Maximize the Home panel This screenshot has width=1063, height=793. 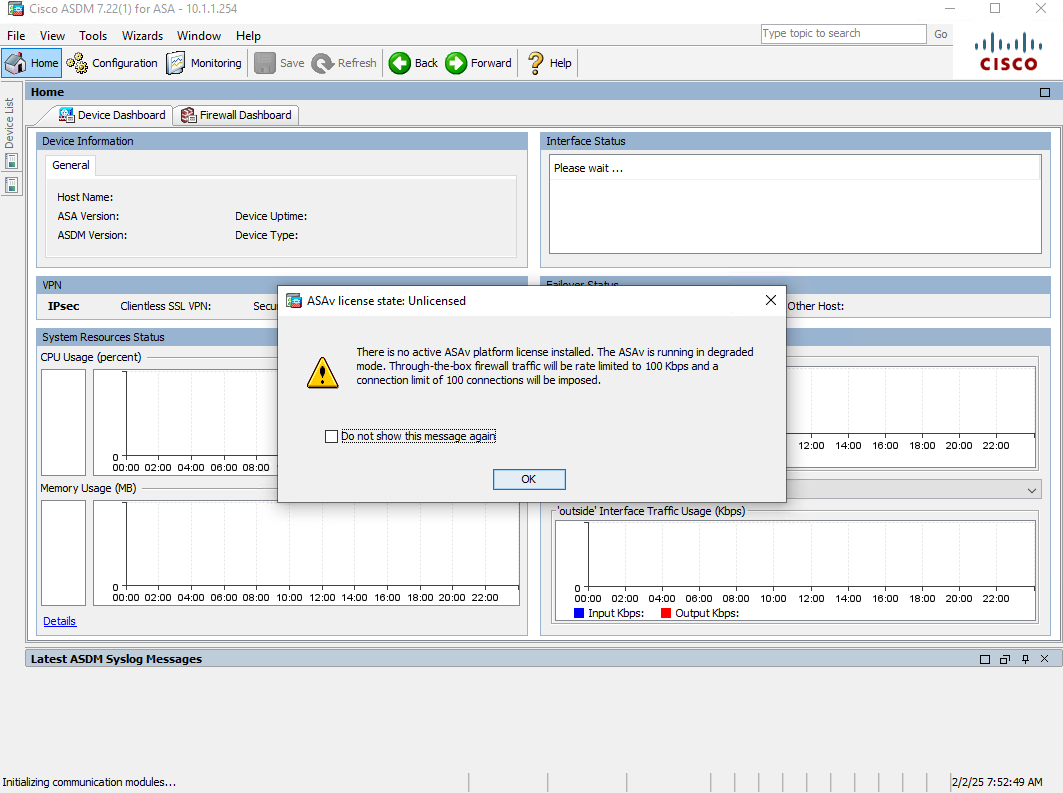[x=1045, y=92]
